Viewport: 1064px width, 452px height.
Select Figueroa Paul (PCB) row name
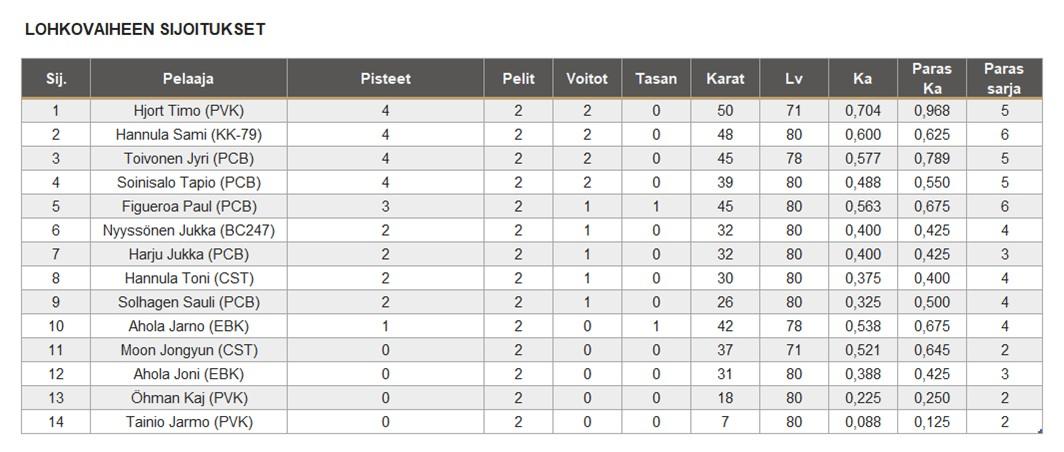coord(188,207)
